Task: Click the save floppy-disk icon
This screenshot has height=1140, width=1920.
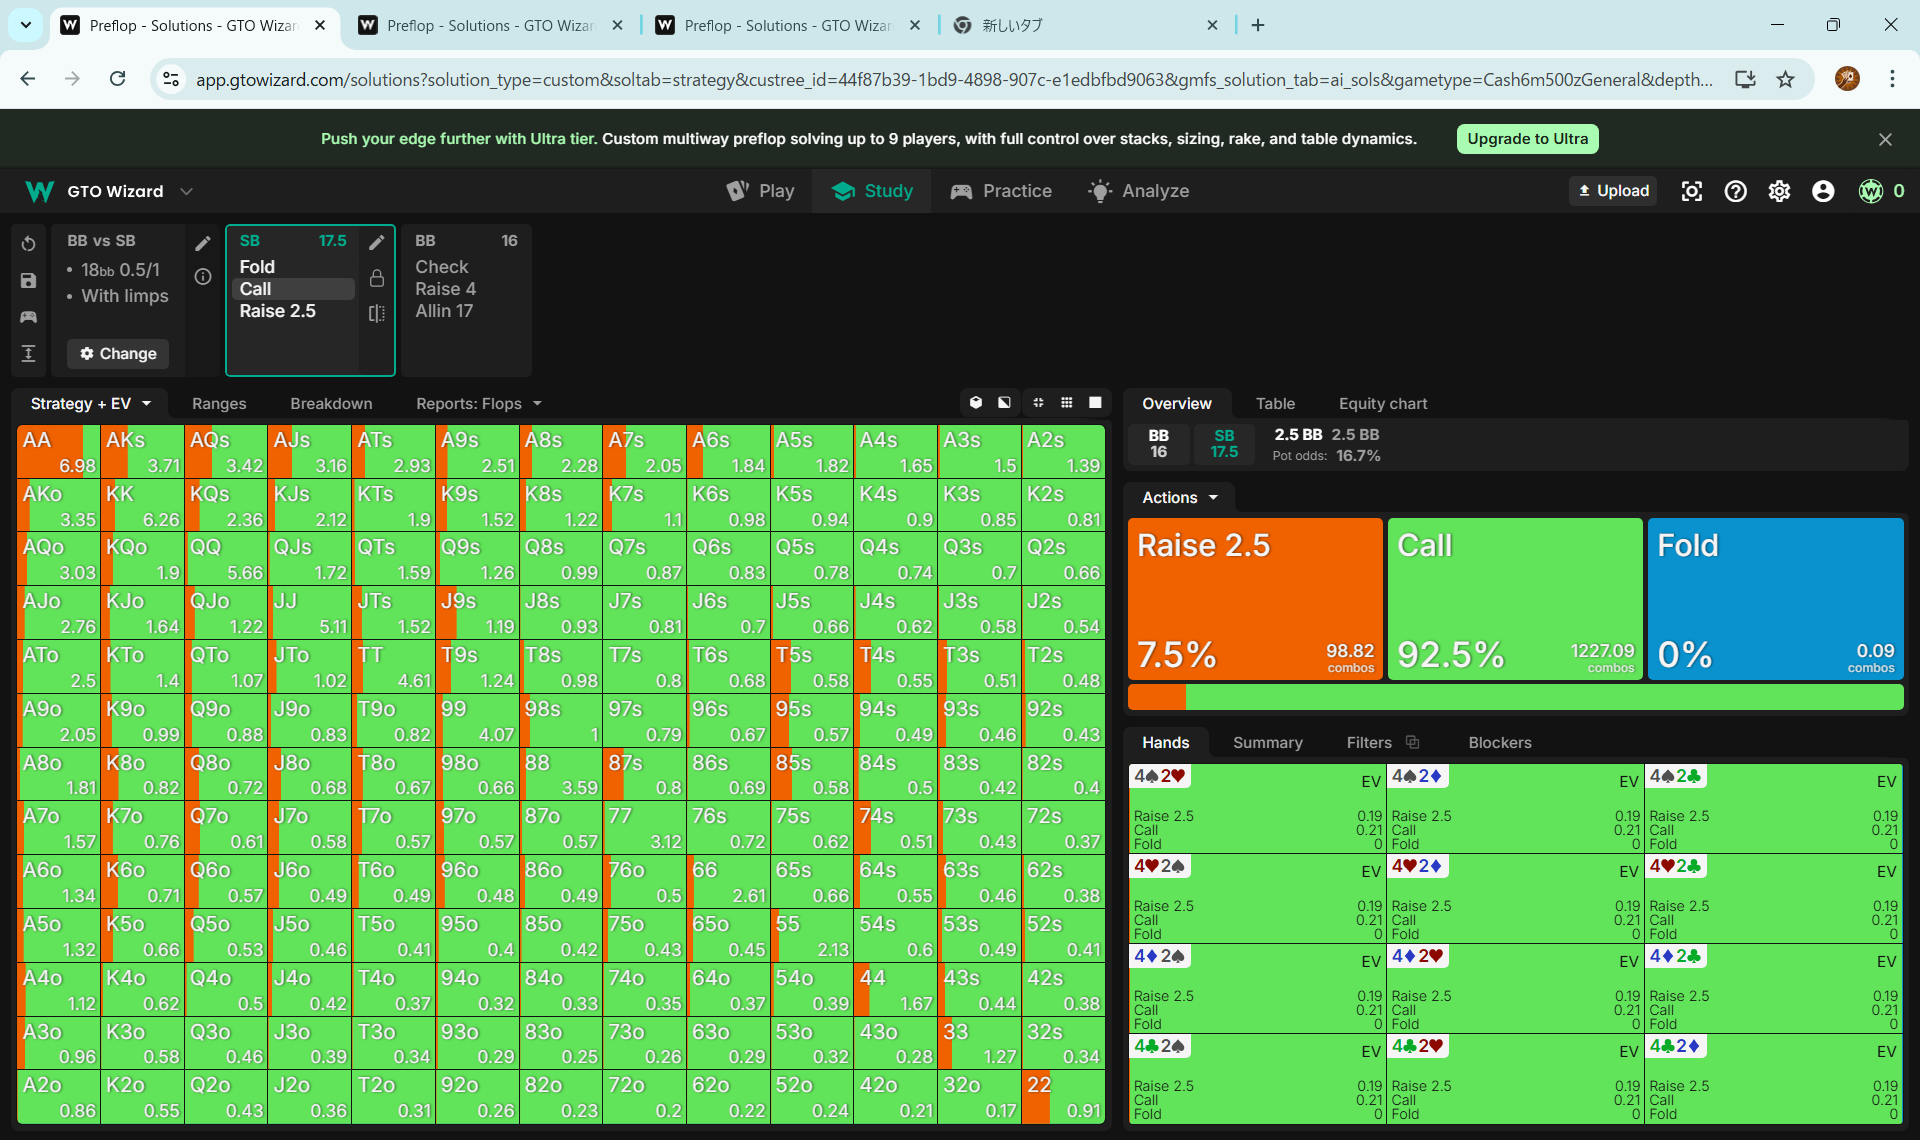Action: coord(28,281)
